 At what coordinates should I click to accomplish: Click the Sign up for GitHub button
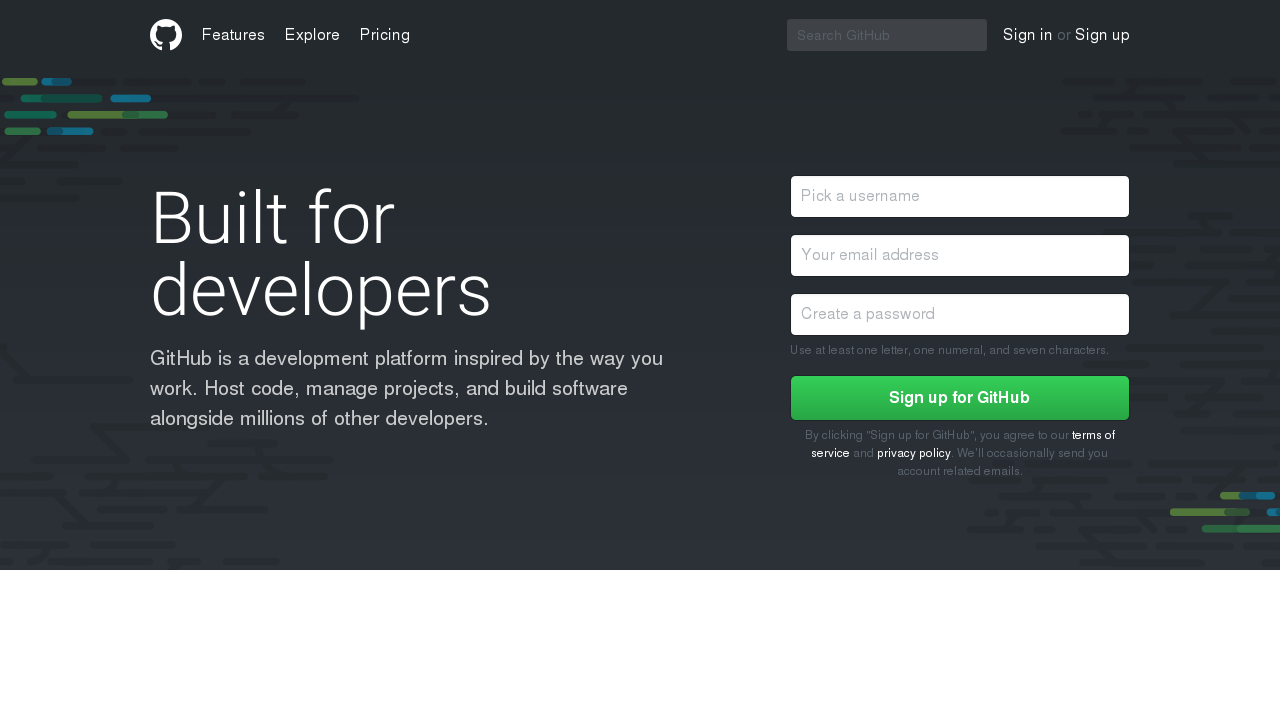[x=960, y=398]
